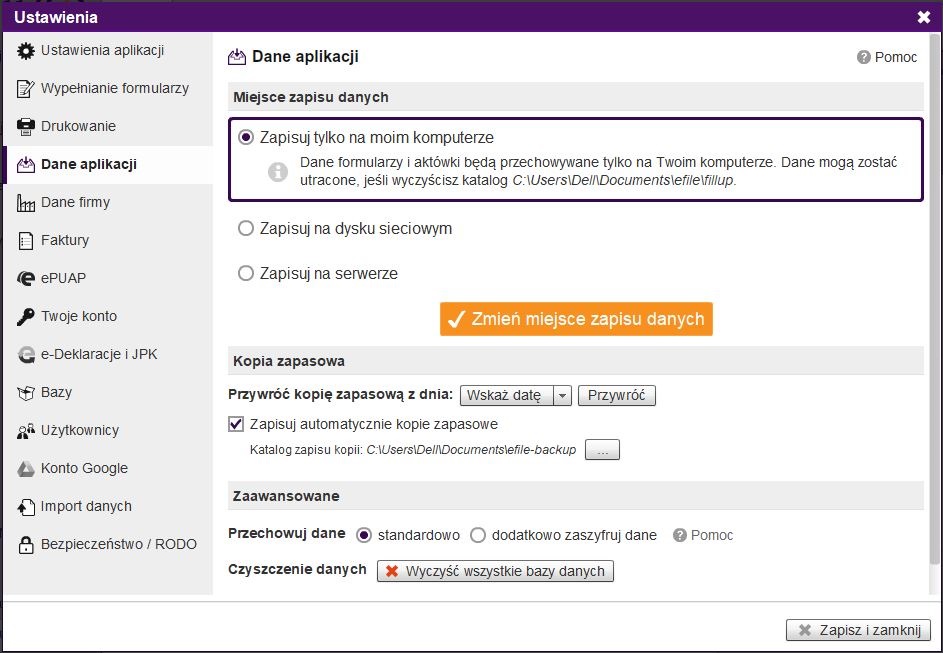Click the efile-backup path text
Image resolution: width=943 pixels, height=653 pixels.
click(x=472, y=450)
